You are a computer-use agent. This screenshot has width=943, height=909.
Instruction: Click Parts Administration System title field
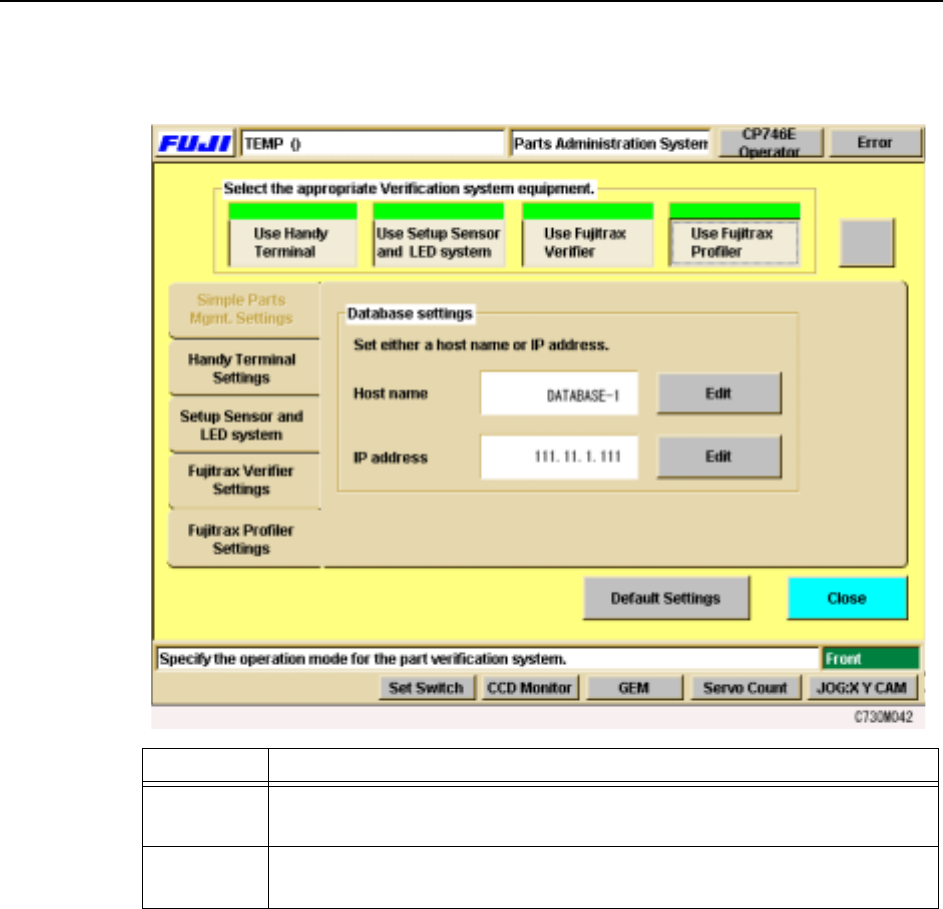(610, 144)
